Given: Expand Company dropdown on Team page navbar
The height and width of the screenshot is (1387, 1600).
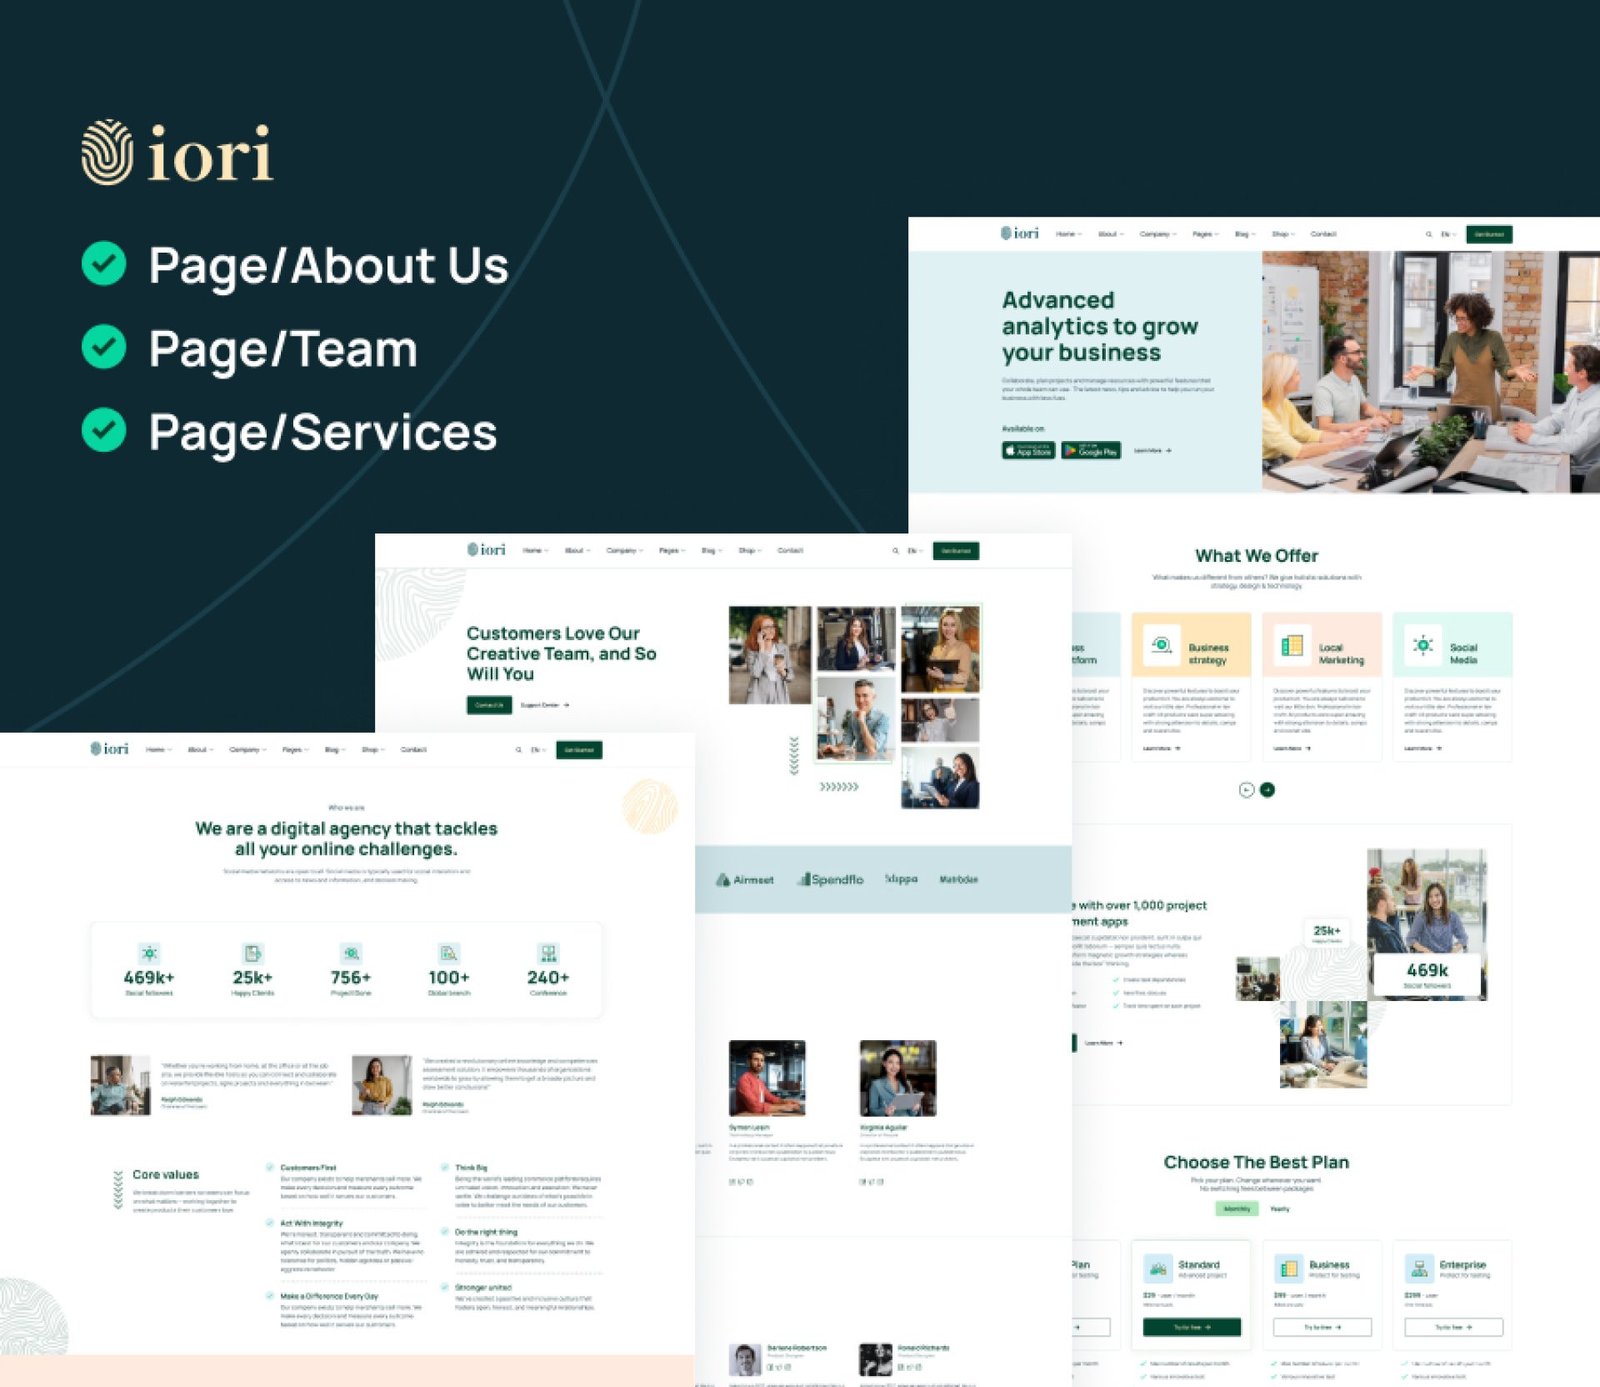Looking at the screenshot, I should [x=624, y=551].
